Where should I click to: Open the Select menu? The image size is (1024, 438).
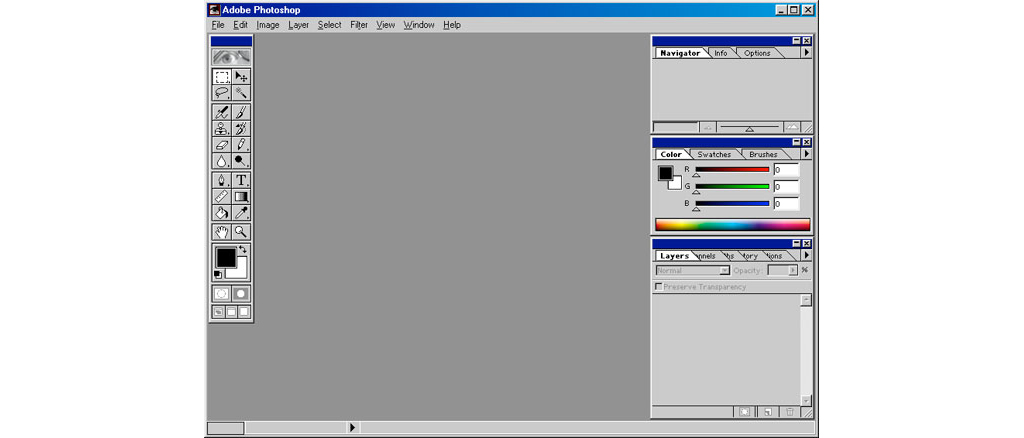tap(330, 25)
